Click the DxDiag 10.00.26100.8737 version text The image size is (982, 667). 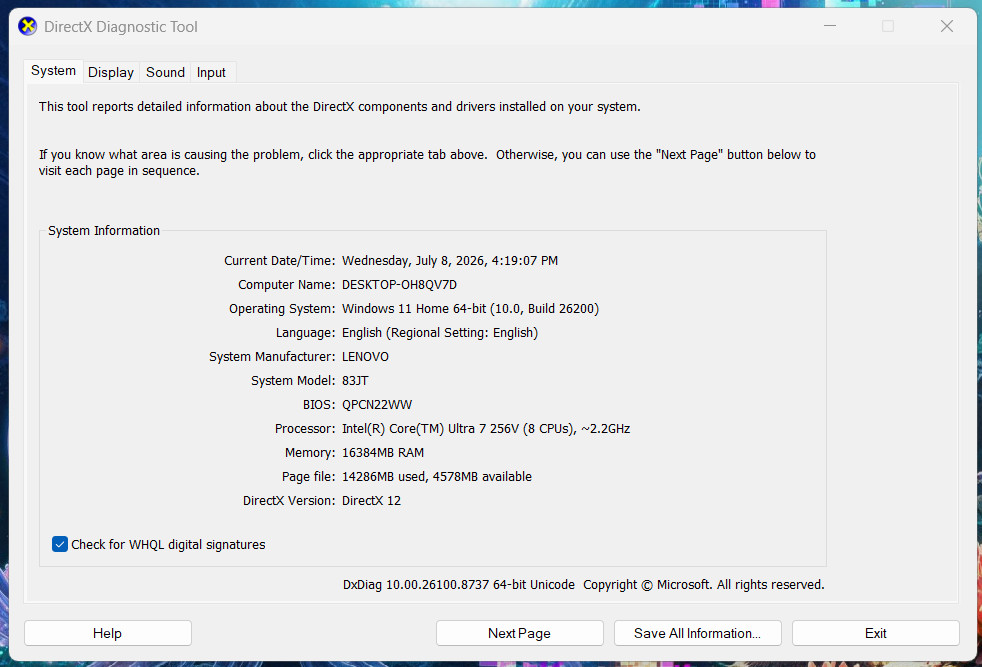(x=458, y=584)
